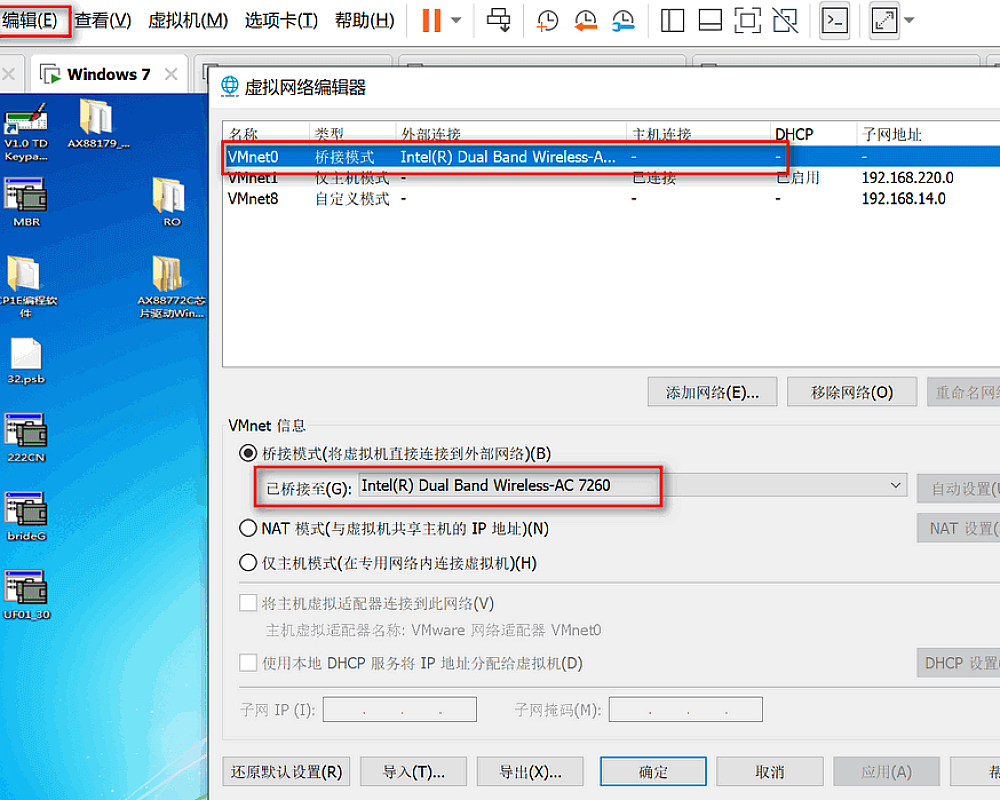Expand the dropdown arrow beside stretch icon
The image size is (1000, 800).
pyautogui.click(x=908, y=20)
